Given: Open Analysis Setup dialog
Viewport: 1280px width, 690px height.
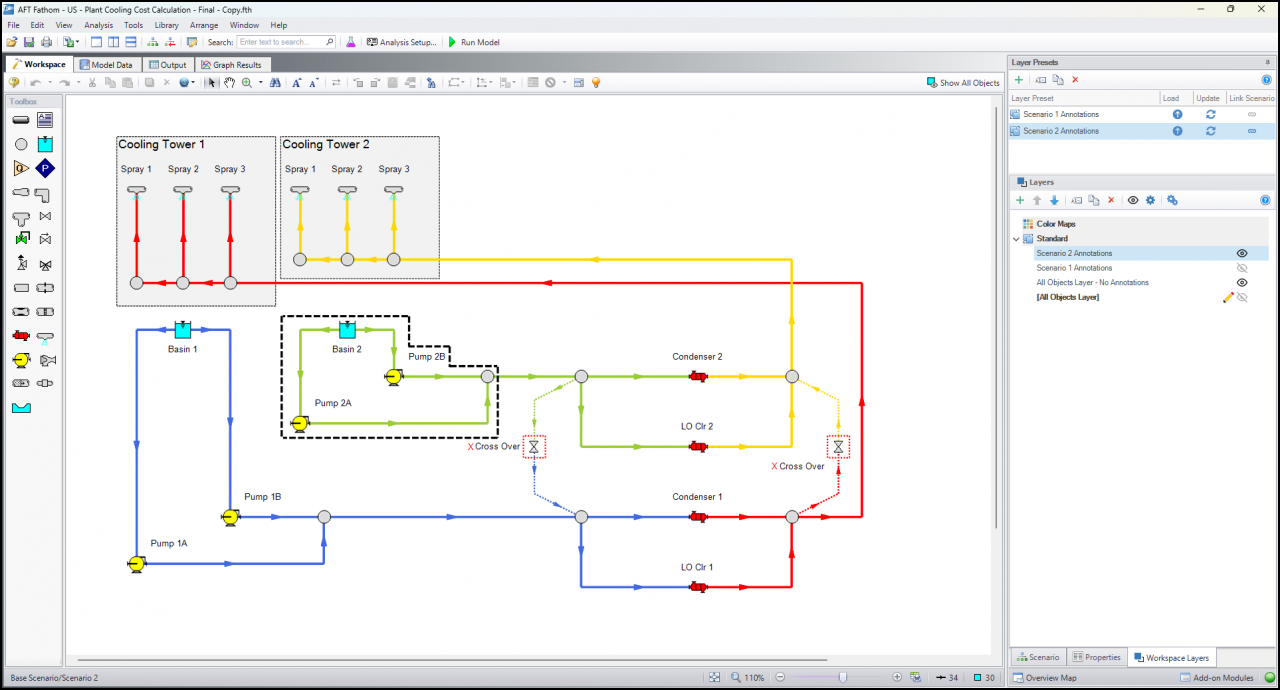Looking at the screenshot, I should pos(402,42).
